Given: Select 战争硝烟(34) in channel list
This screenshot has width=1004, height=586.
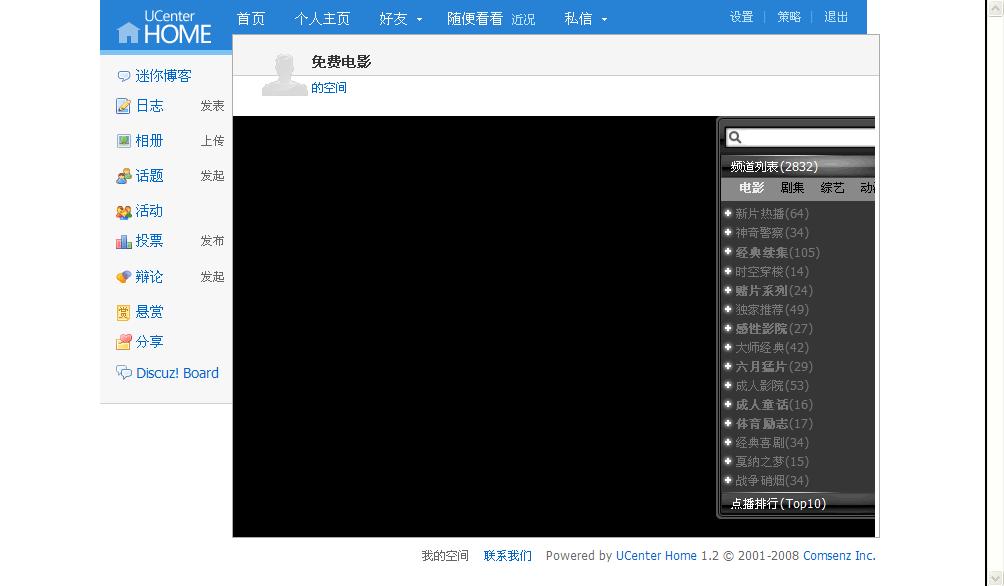Looking at the screenshot, I should [x=772, y=480].
